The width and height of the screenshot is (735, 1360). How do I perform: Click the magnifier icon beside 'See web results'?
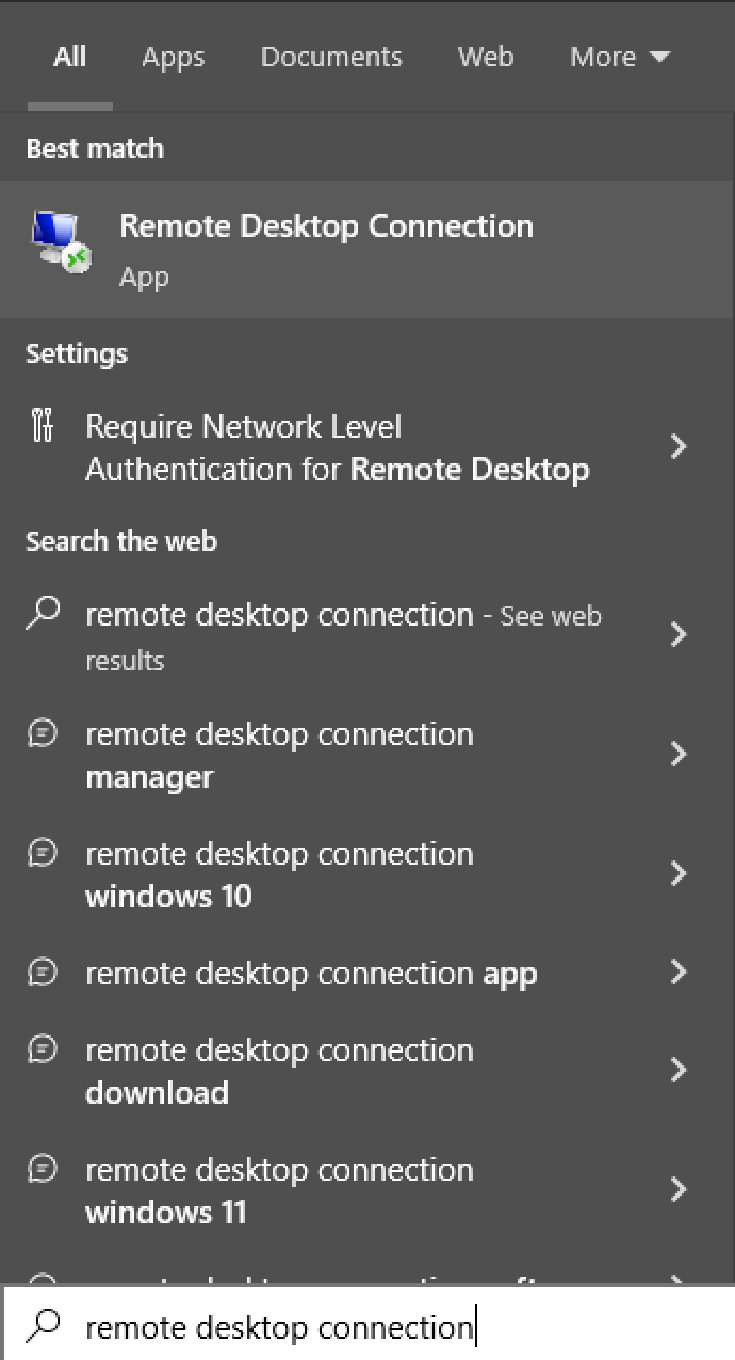[42, 615]
